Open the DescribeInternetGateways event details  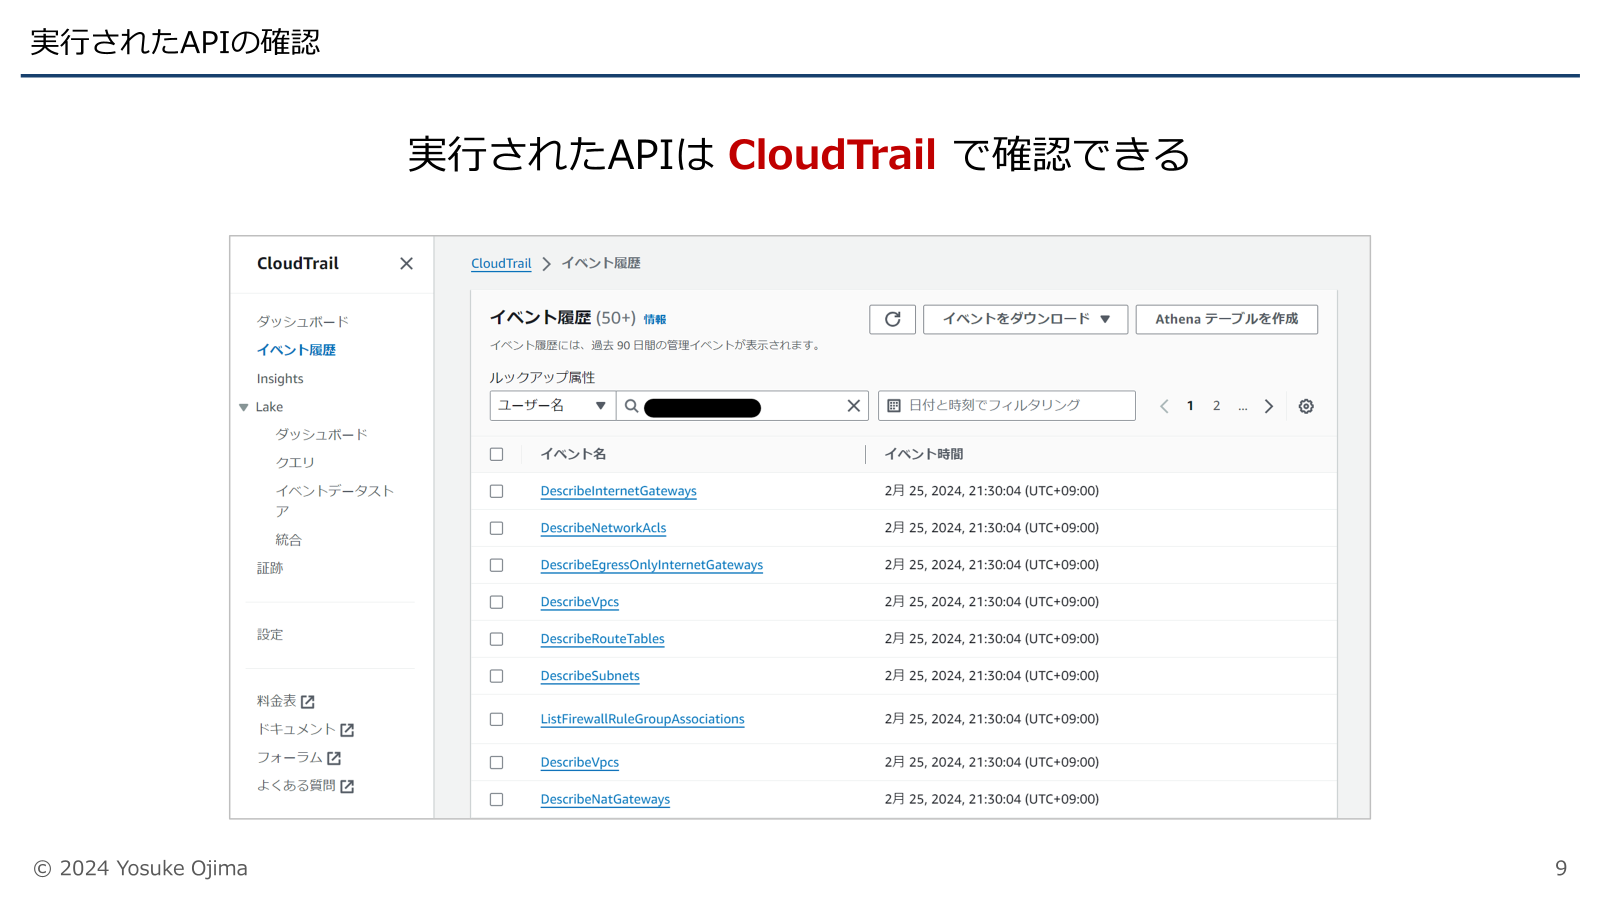point(618,490)
